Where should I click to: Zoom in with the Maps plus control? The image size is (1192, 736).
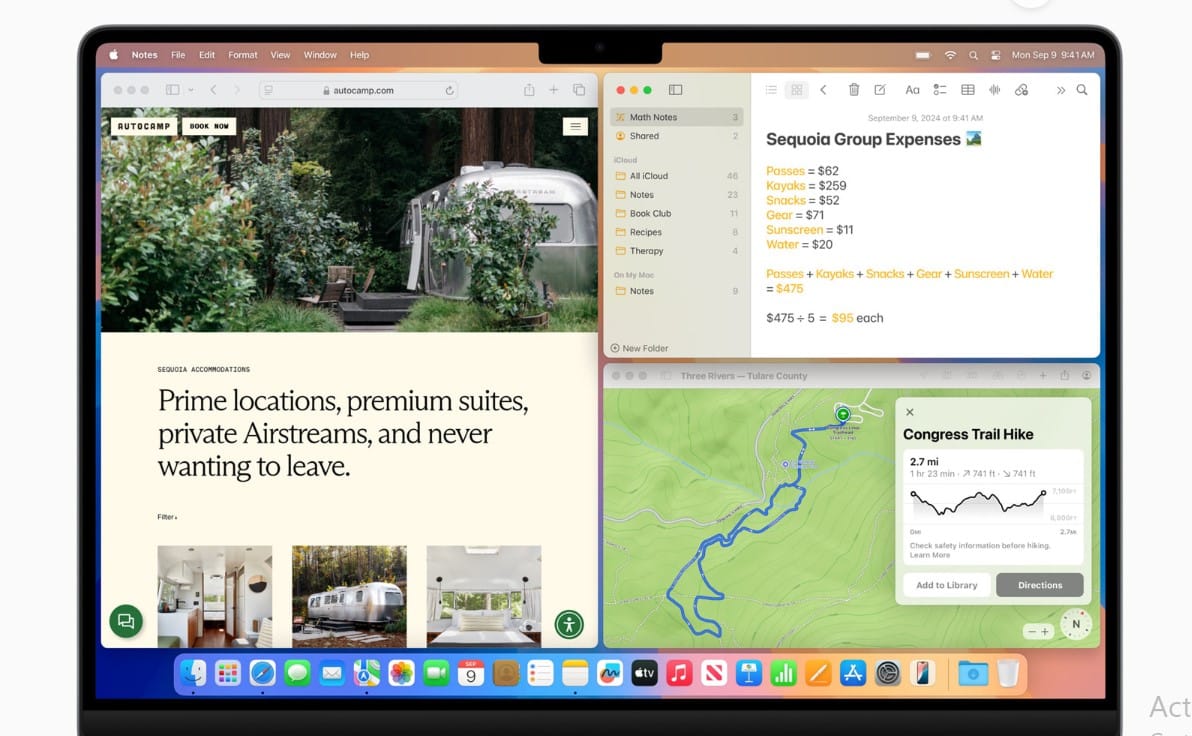click(x=1045, y=632)
